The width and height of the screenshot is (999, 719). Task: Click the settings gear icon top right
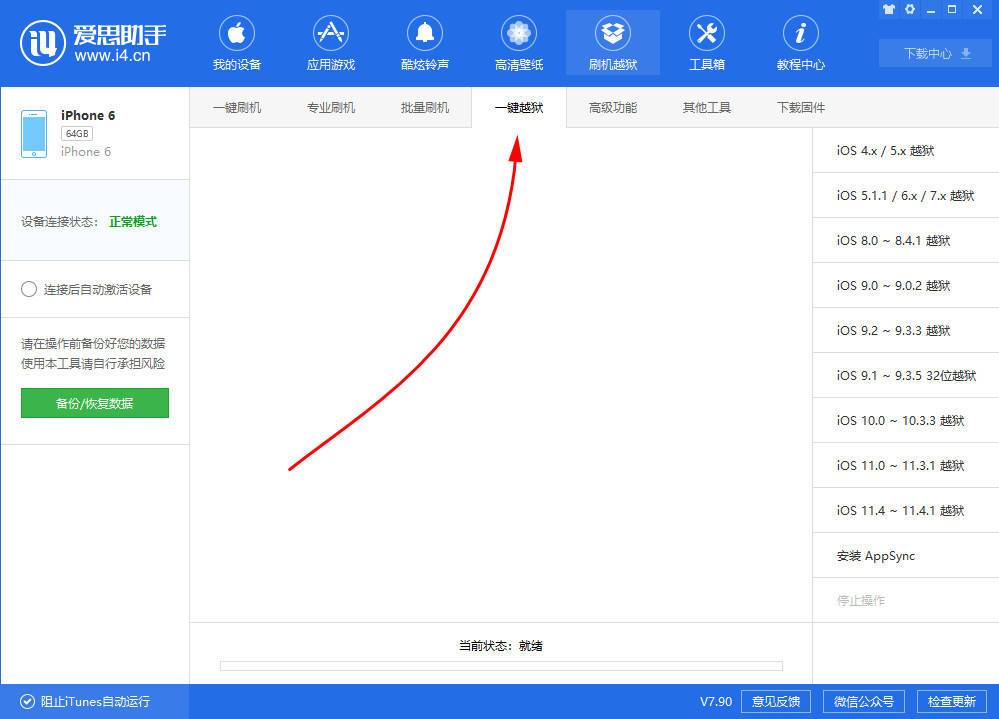909,9
